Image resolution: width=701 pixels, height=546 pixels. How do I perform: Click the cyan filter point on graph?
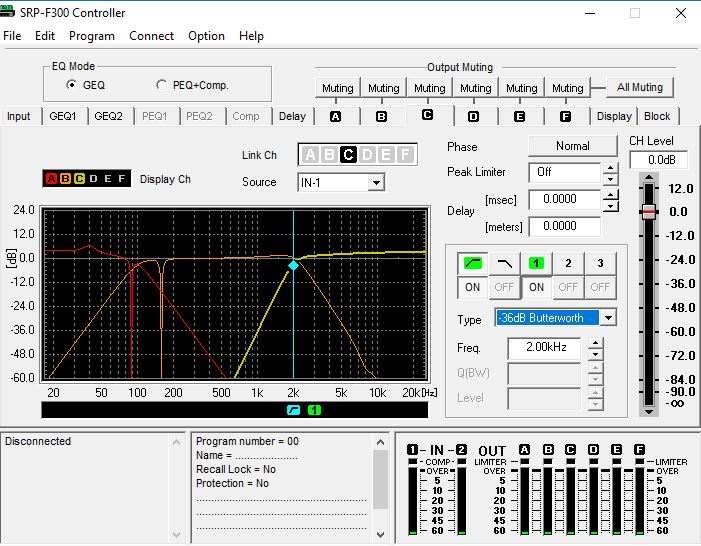(293, 265)
